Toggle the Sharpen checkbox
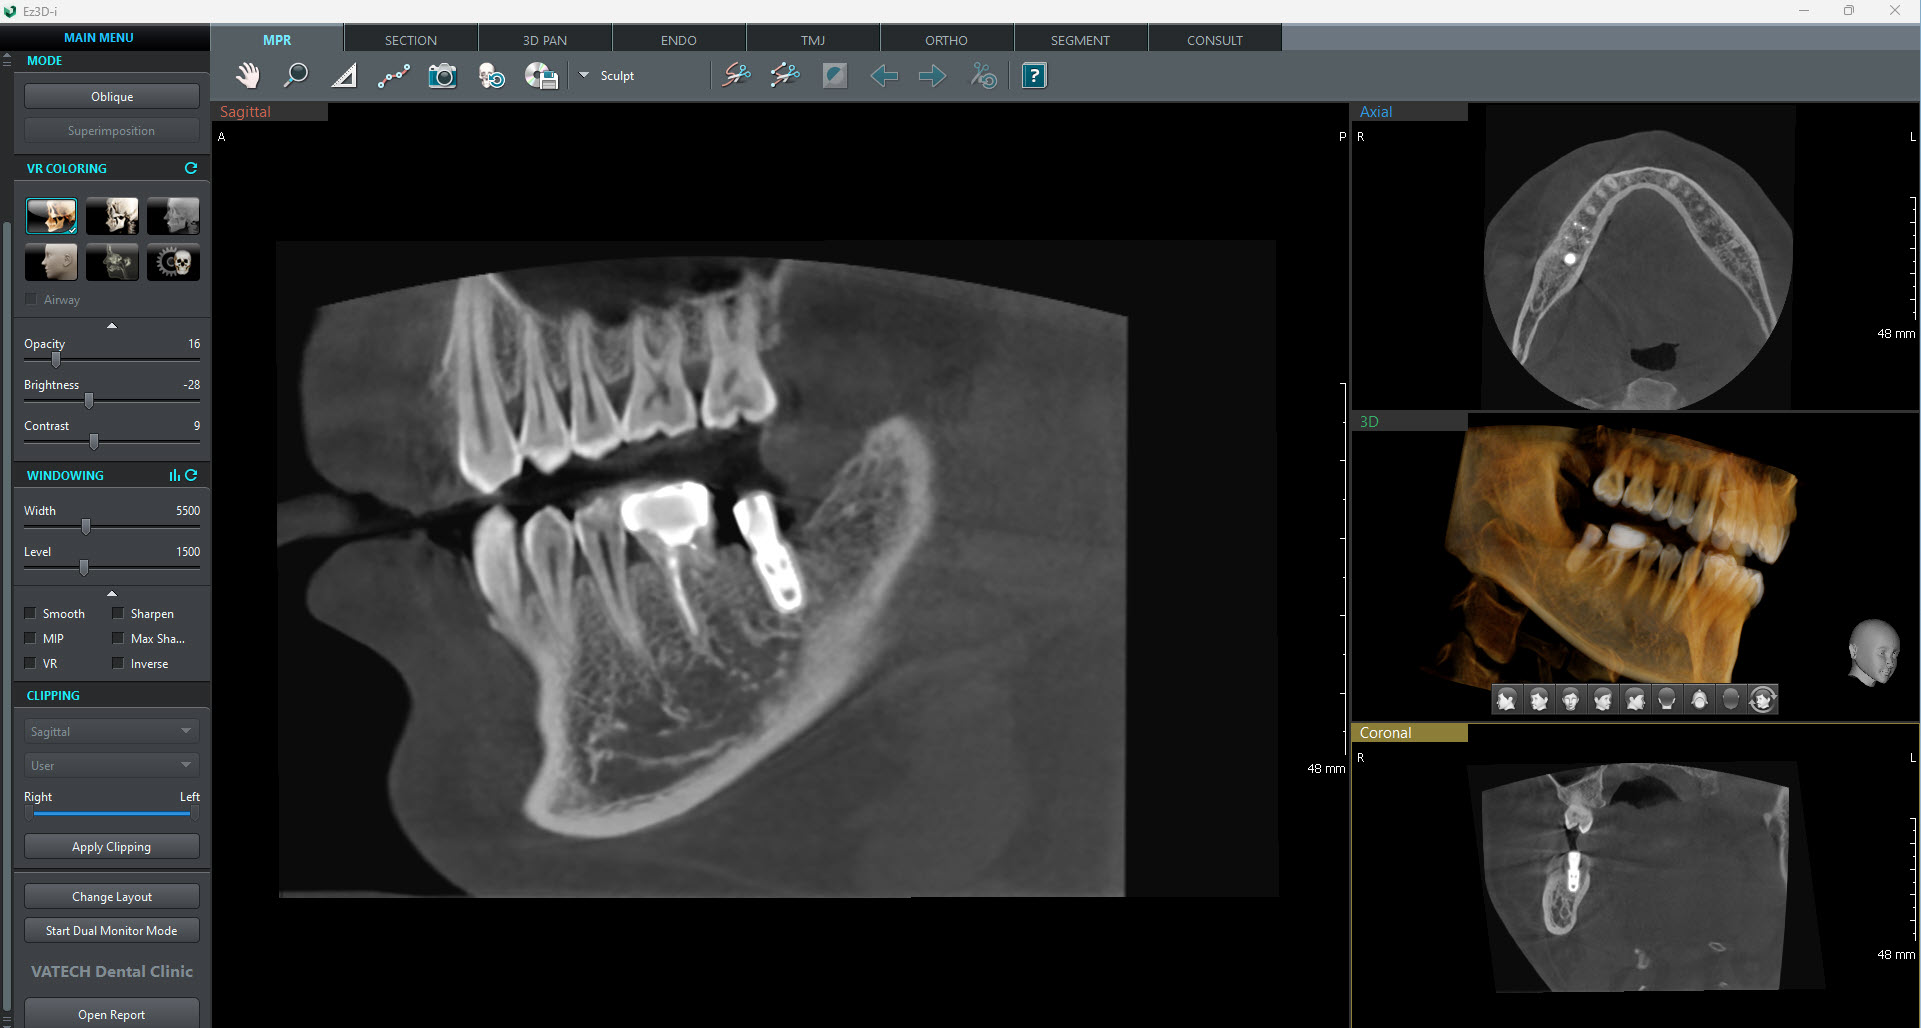The image size is (1921, 1028). (x=118, y=613)
